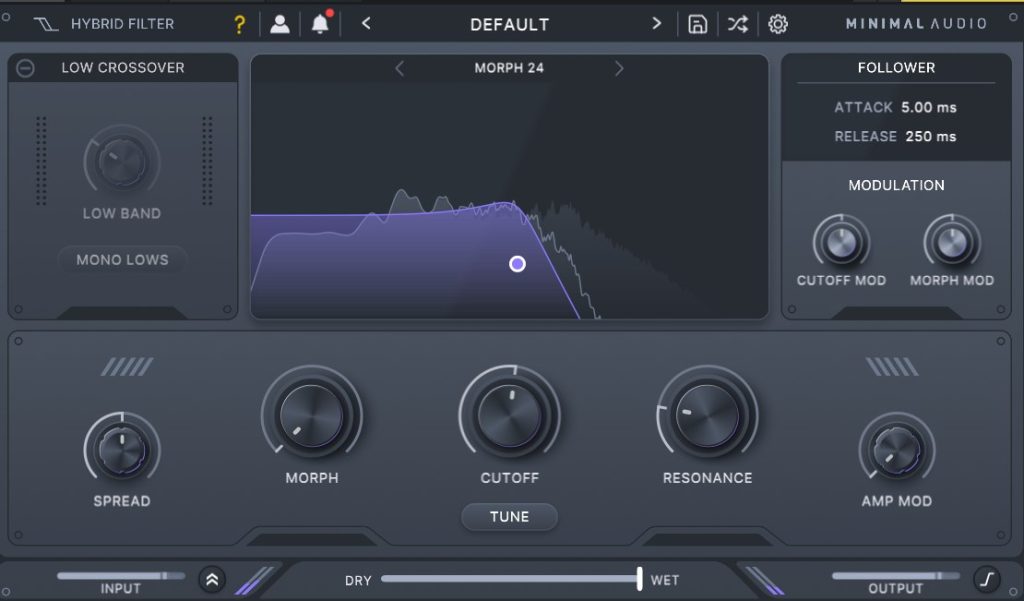Click the double chevron icon beside Input
The width and height of the screenshot is (1024, 601).
(x=211, y=579)
